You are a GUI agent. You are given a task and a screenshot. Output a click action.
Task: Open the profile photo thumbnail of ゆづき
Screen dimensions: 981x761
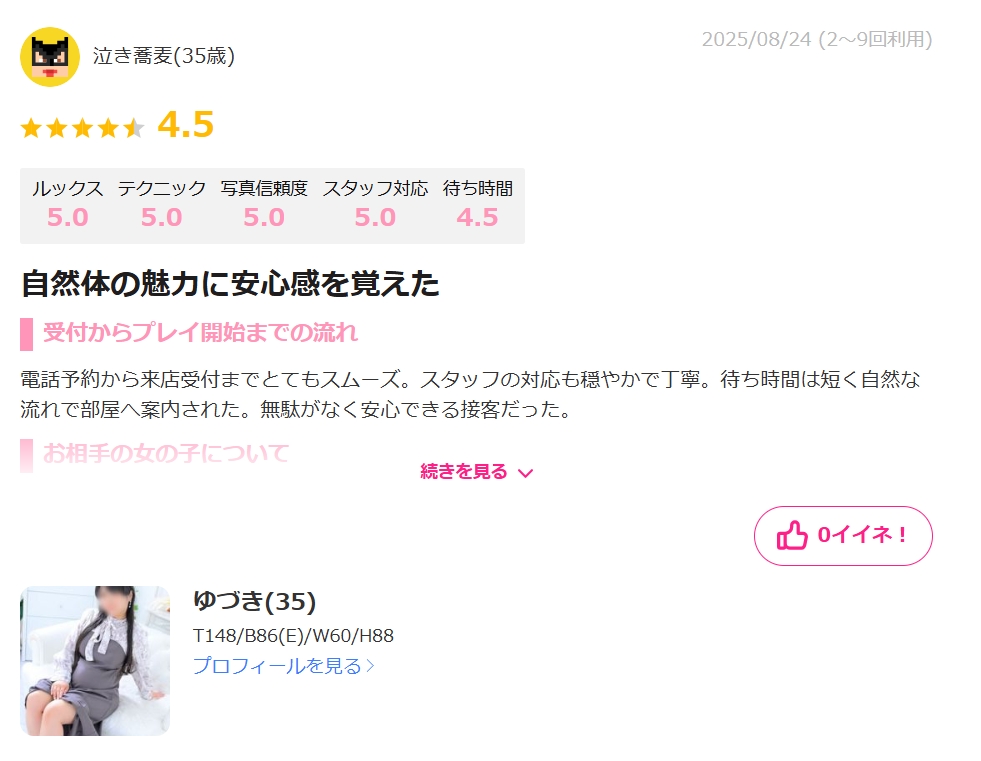[95, 661]
